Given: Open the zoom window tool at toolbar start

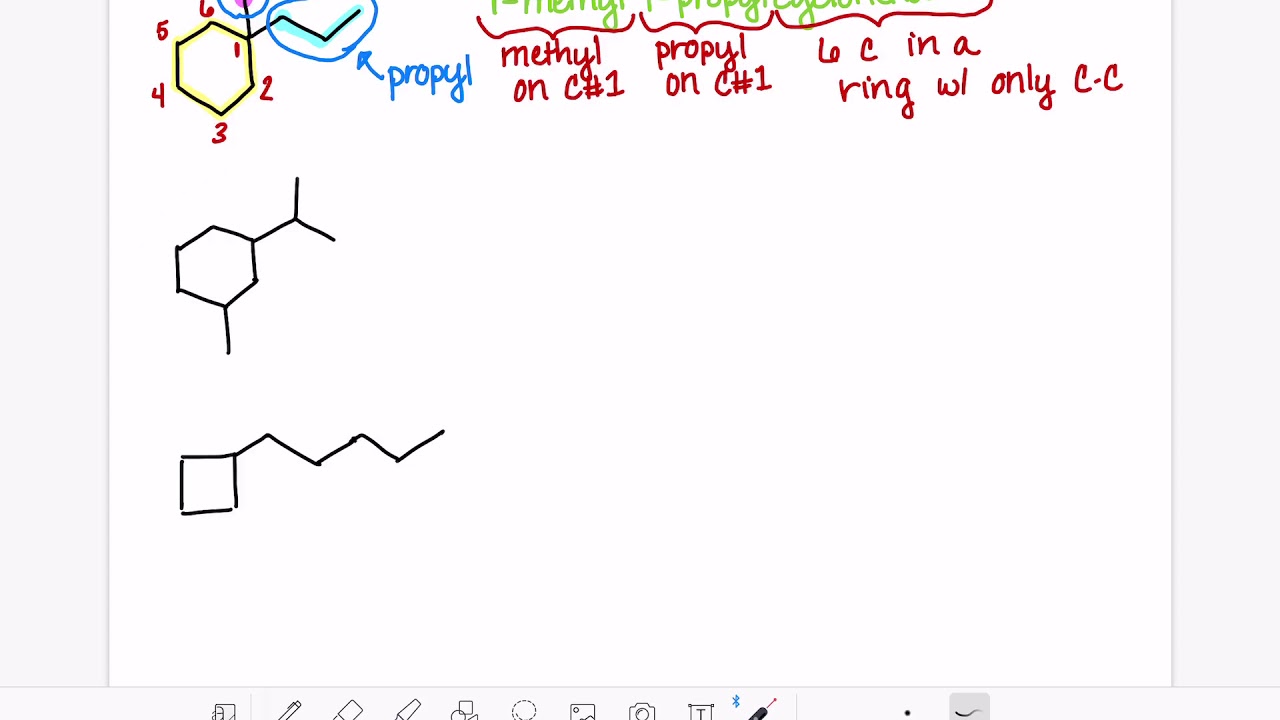Looking at the screenshot, I should click(x=224, y=711).
